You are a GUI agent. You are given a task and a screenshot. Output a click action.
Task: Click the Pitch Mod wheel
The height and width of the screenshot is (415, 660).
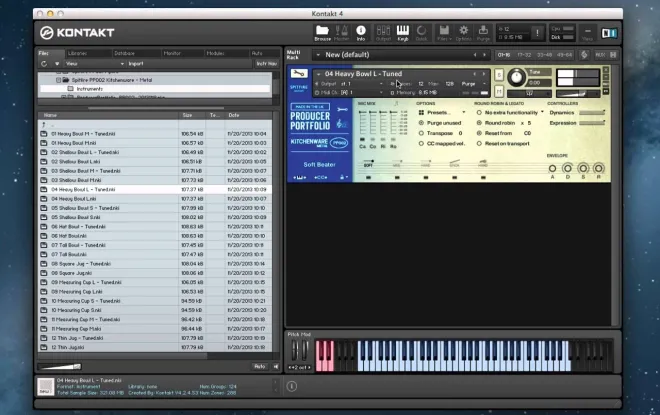294,350
